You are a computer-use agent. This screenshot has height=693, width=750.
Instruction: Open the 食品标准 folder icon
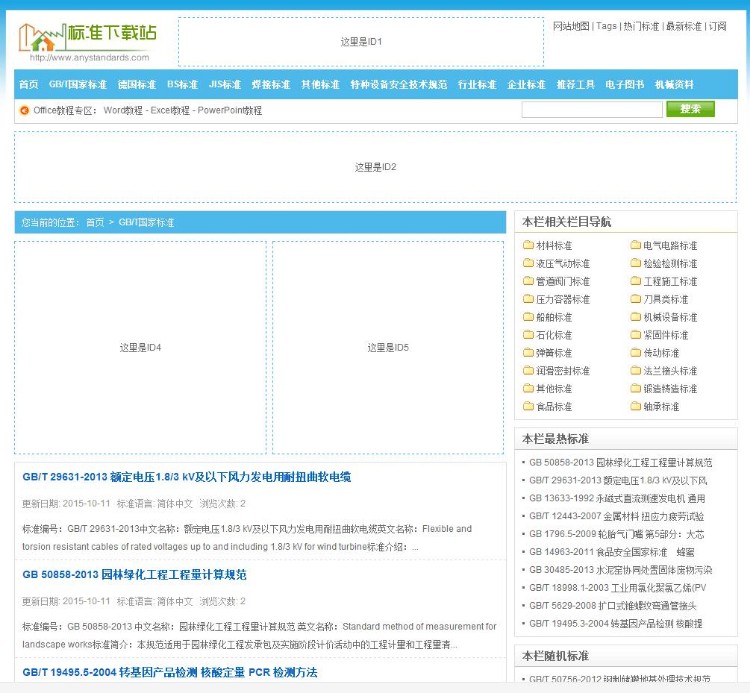tap(528, 407)
